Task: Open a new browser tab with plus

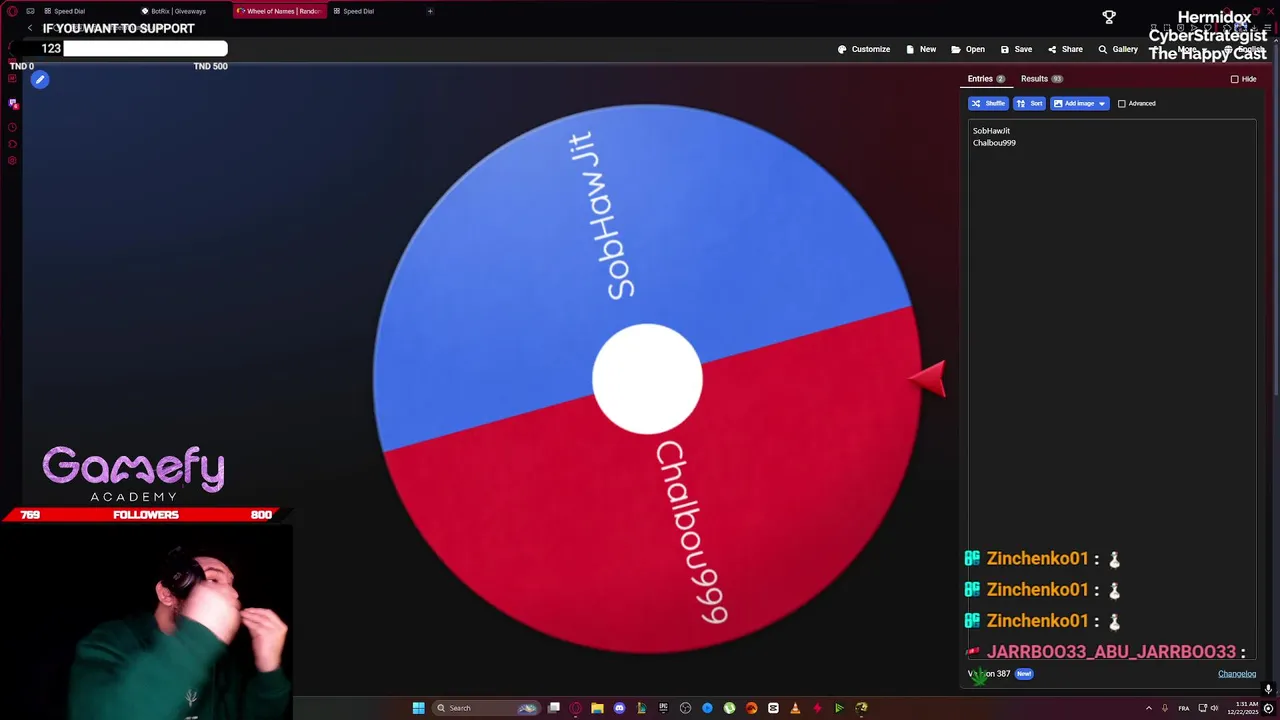Action: point(430,11)
